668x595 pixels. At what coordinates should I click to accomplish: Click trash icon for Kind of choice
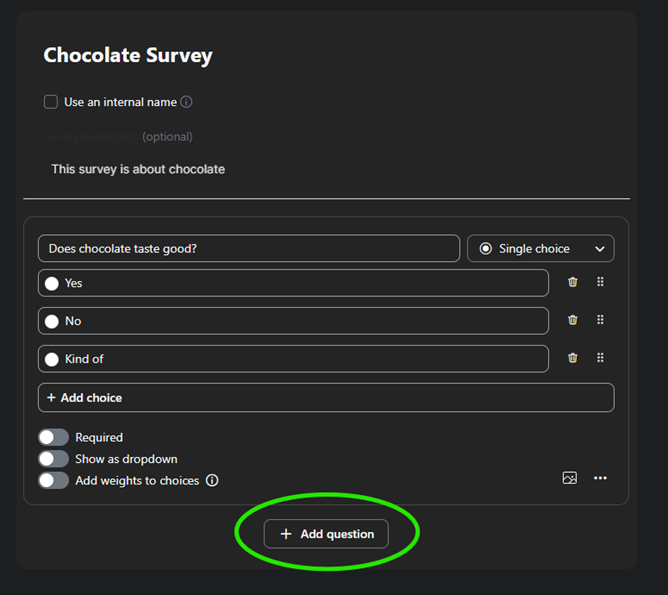573,358
